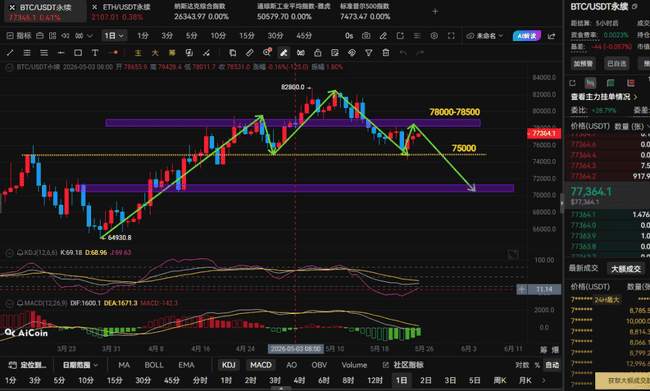650x391 pixels.
Task: Select the text annotation tool
Action: pos(95,53)
